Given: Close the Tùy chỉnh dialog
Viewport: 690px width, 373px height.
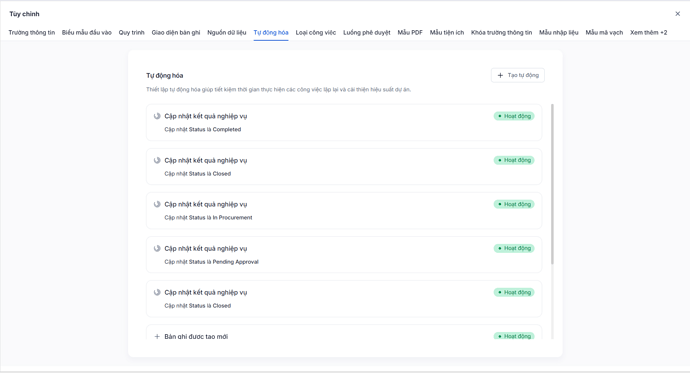Looking at the screenshot, I should (x=678, y=14).
